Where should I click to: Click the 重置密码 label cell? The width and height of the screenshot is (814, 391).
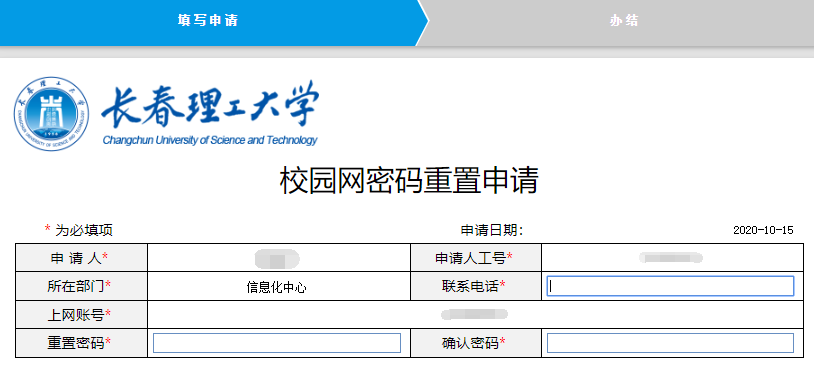click(82, 343)
